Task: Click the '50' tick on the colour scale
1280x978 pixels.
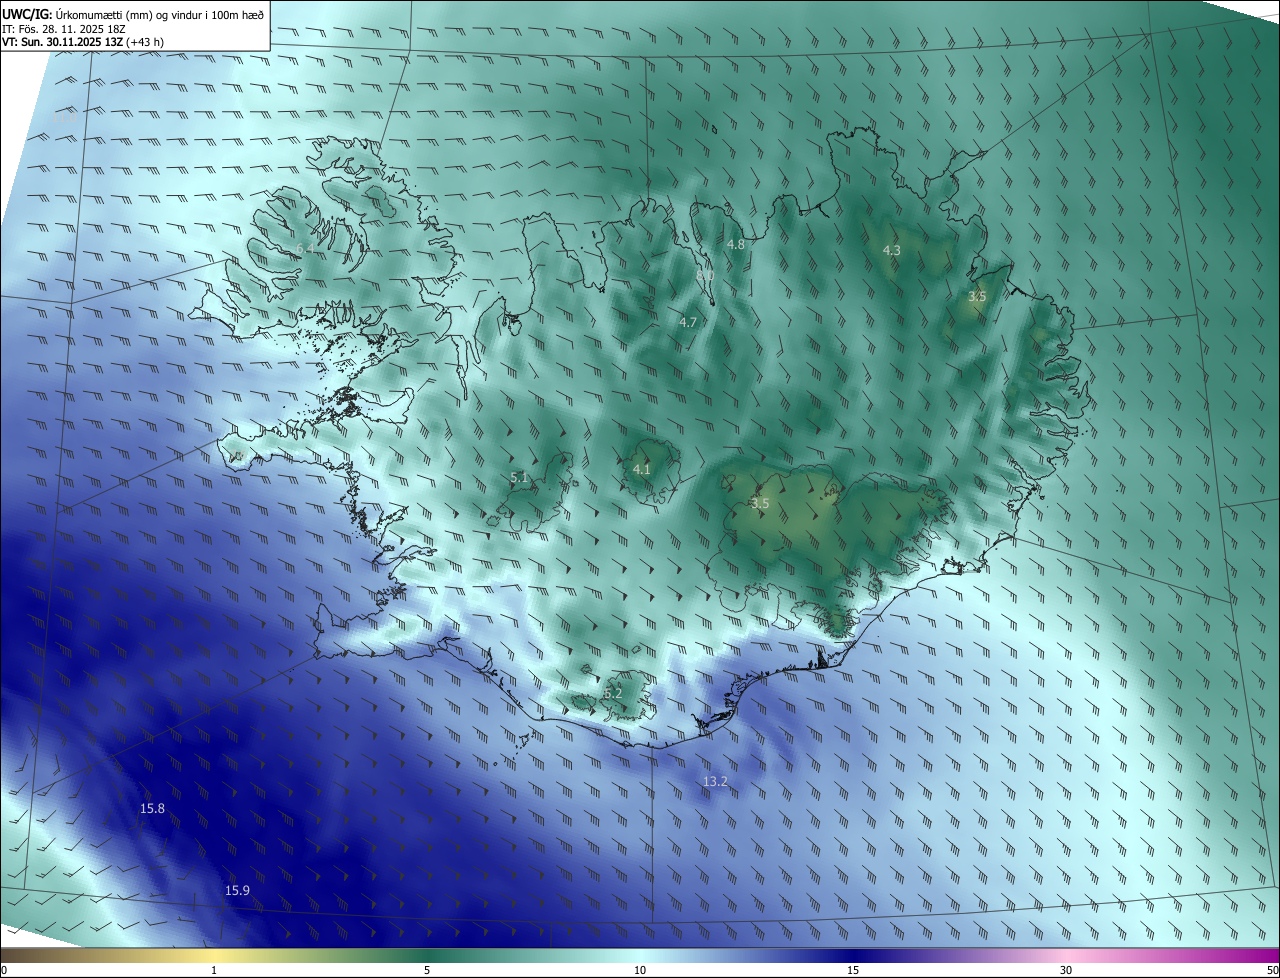Action: click(1271, 970)
